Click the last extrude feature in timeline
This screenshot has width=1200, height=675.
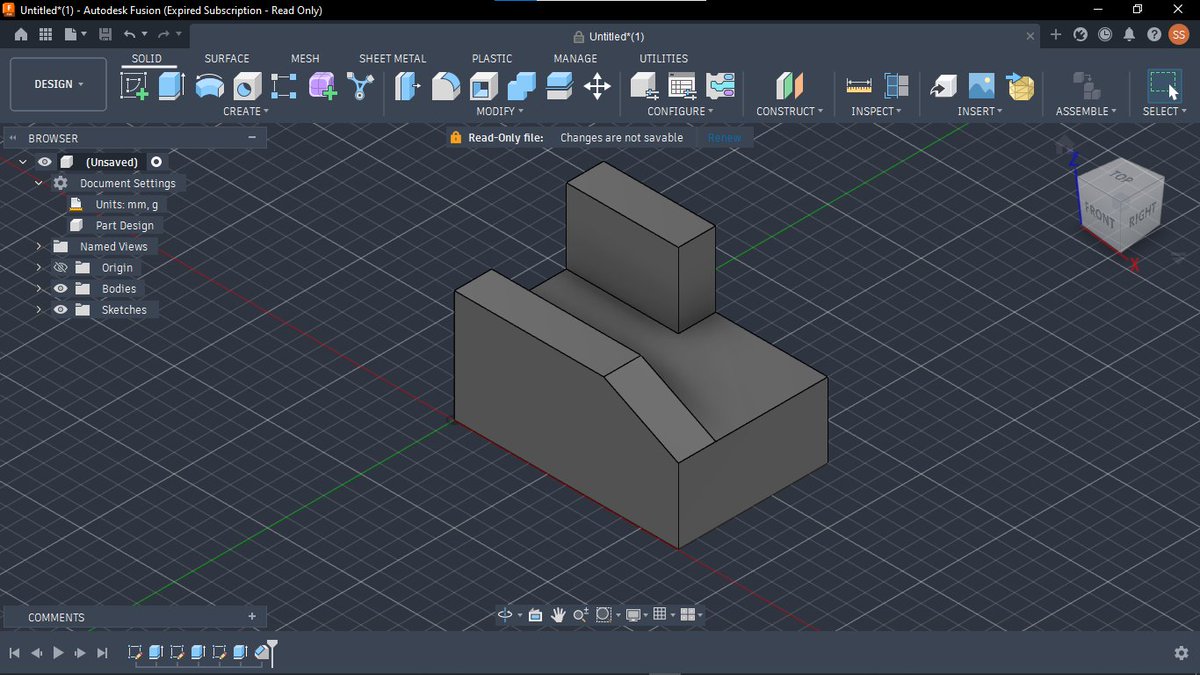pyautogui.click(x=240, y=653)
